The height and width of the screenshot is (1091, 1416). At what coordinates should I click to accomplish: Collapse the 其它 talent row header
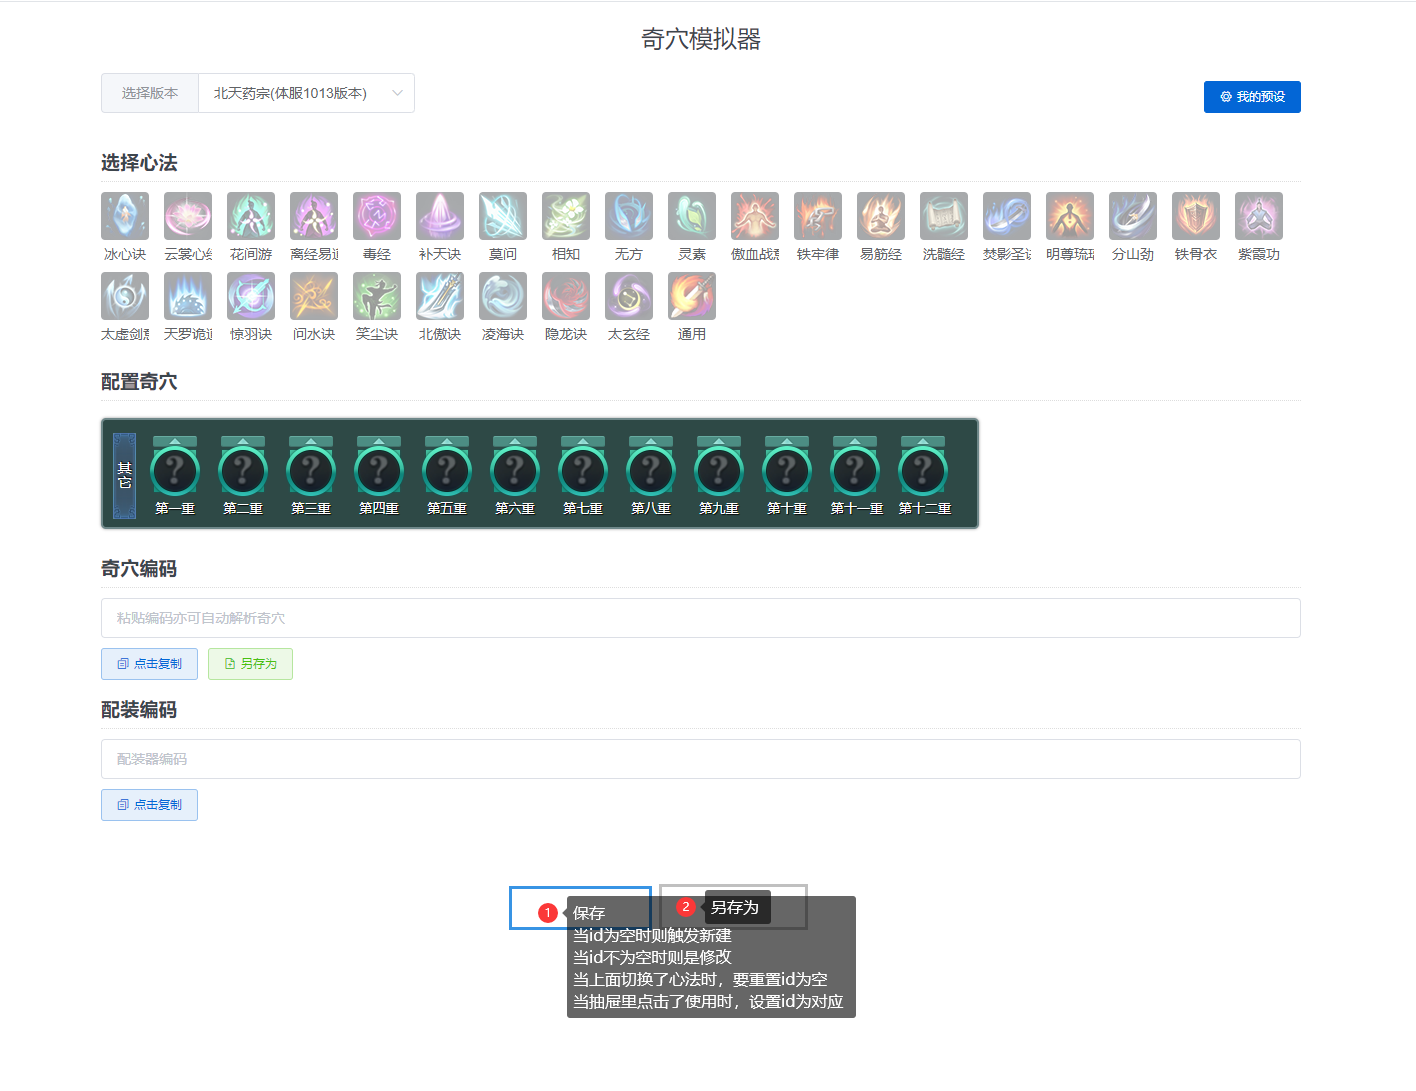tap(123, 473)
